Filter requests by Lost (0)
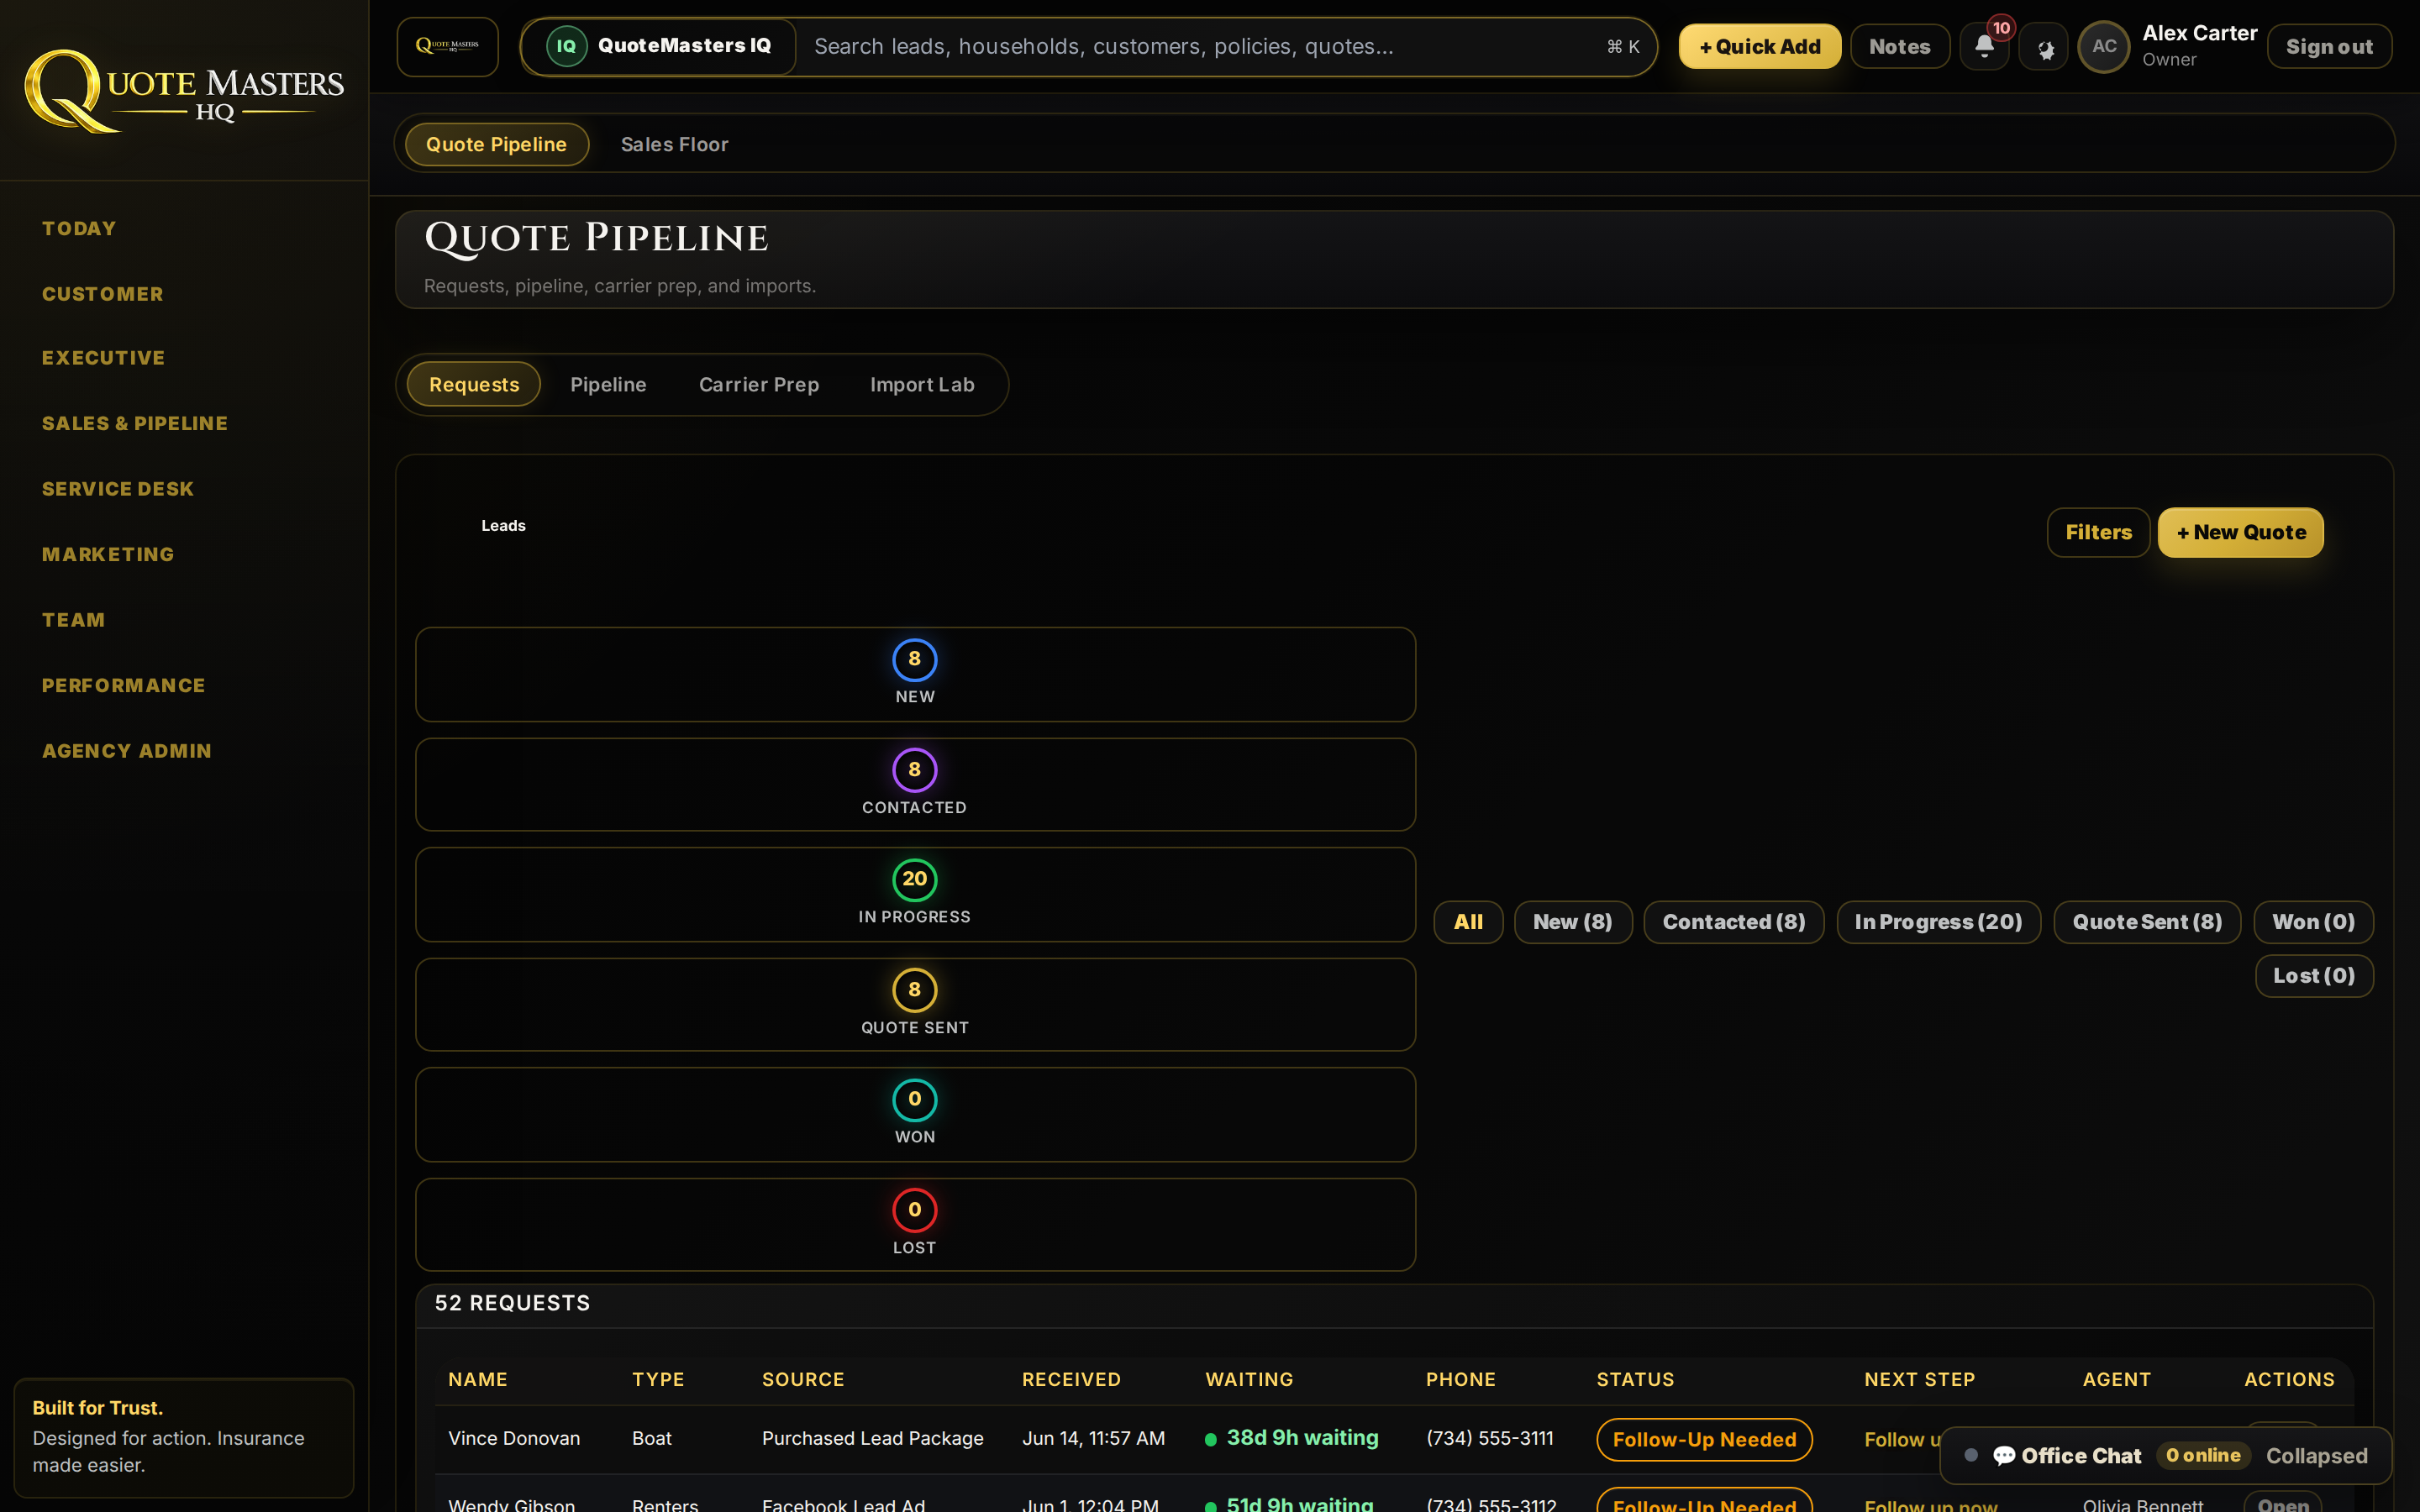This screenshot has width=2420, height=1512. [2314, 976]
